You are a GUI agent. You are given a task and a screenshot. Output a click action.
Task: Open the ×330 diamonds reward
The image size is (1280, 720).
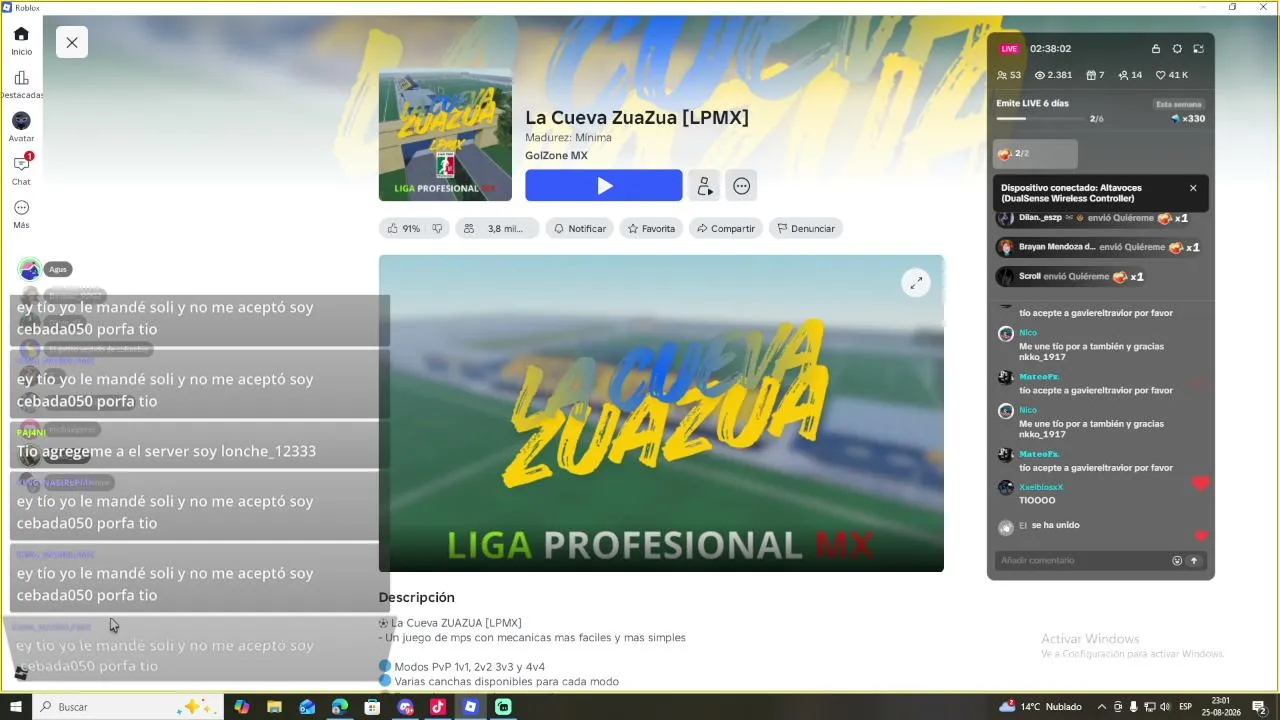click(1188, 119)
